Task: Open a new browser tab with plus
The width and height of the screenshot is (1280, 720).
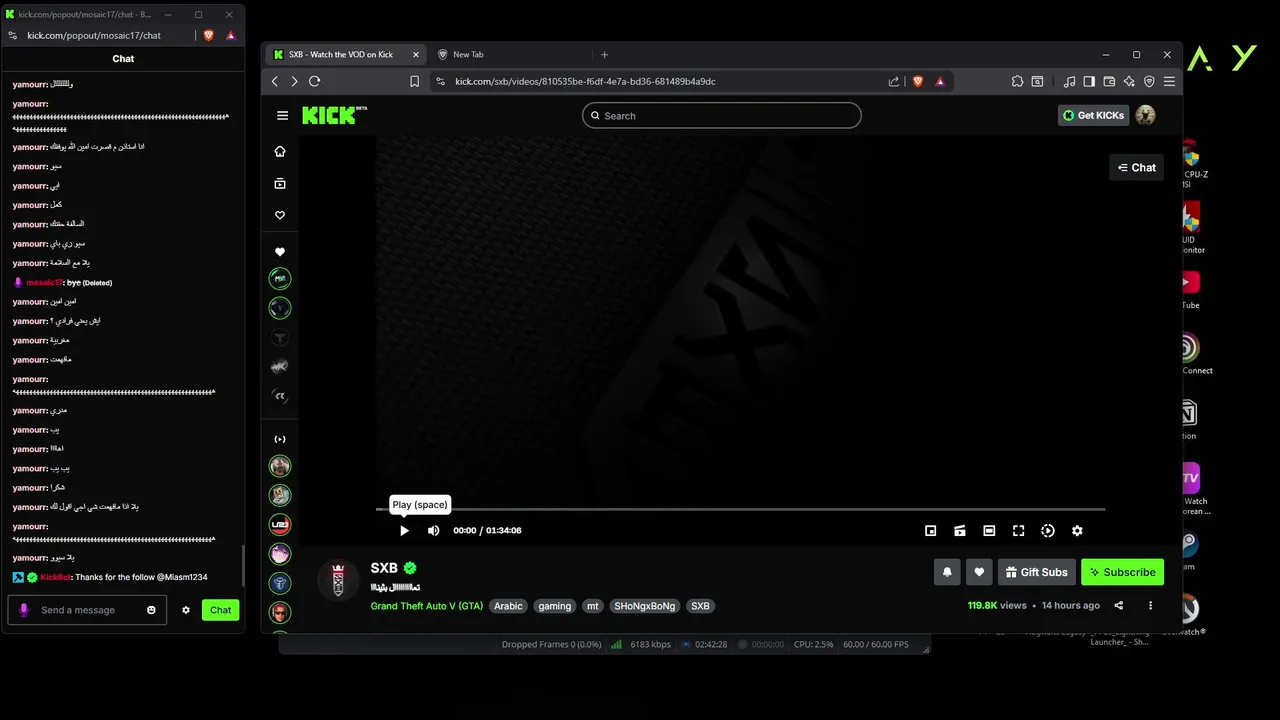Action: [x=604, y=54]
